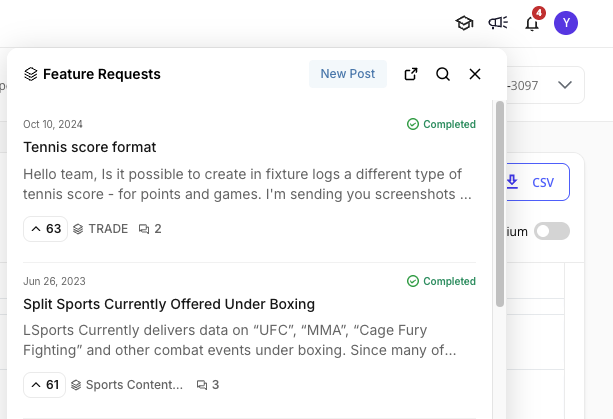
Task: Open Feature Requests in new window
Action: (411, 74)
